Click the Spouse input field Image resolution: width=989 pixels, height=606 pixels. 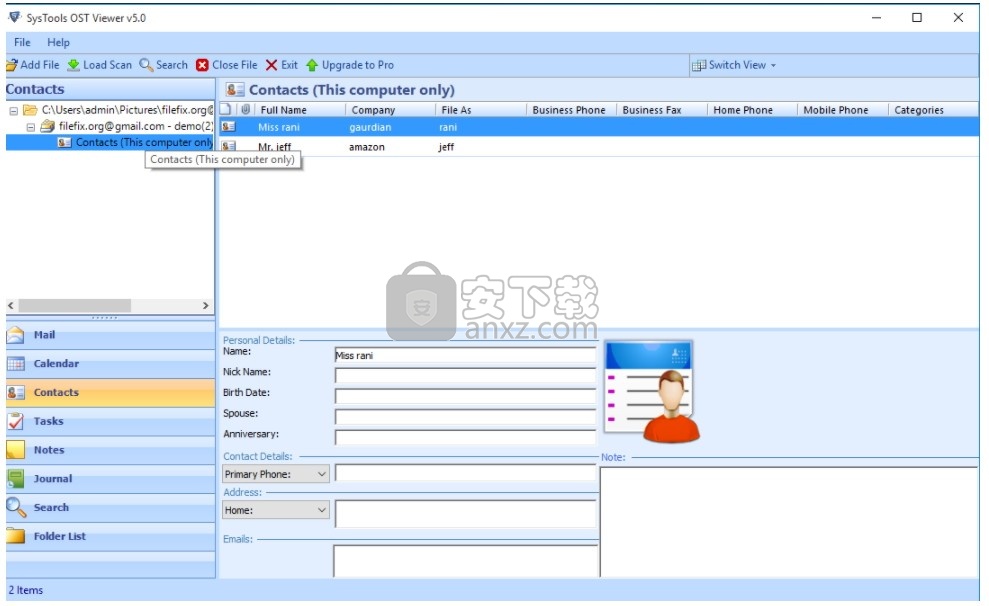coord(465,417)
